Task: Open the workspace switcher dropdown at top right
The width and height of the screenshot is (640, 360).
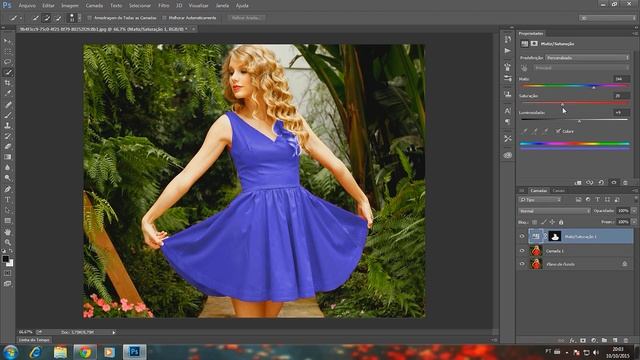Action: [607, 18]
